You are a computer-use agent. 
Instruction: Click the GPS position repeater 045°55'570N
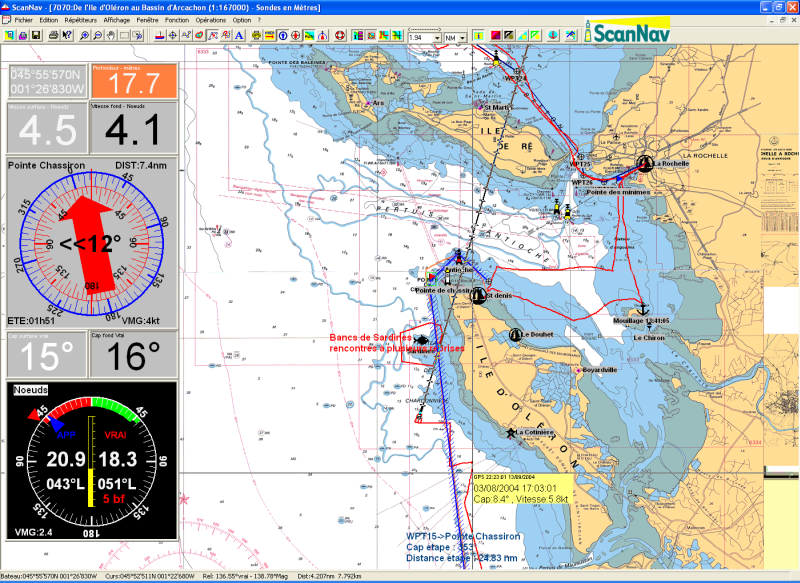tap(48, 81)
